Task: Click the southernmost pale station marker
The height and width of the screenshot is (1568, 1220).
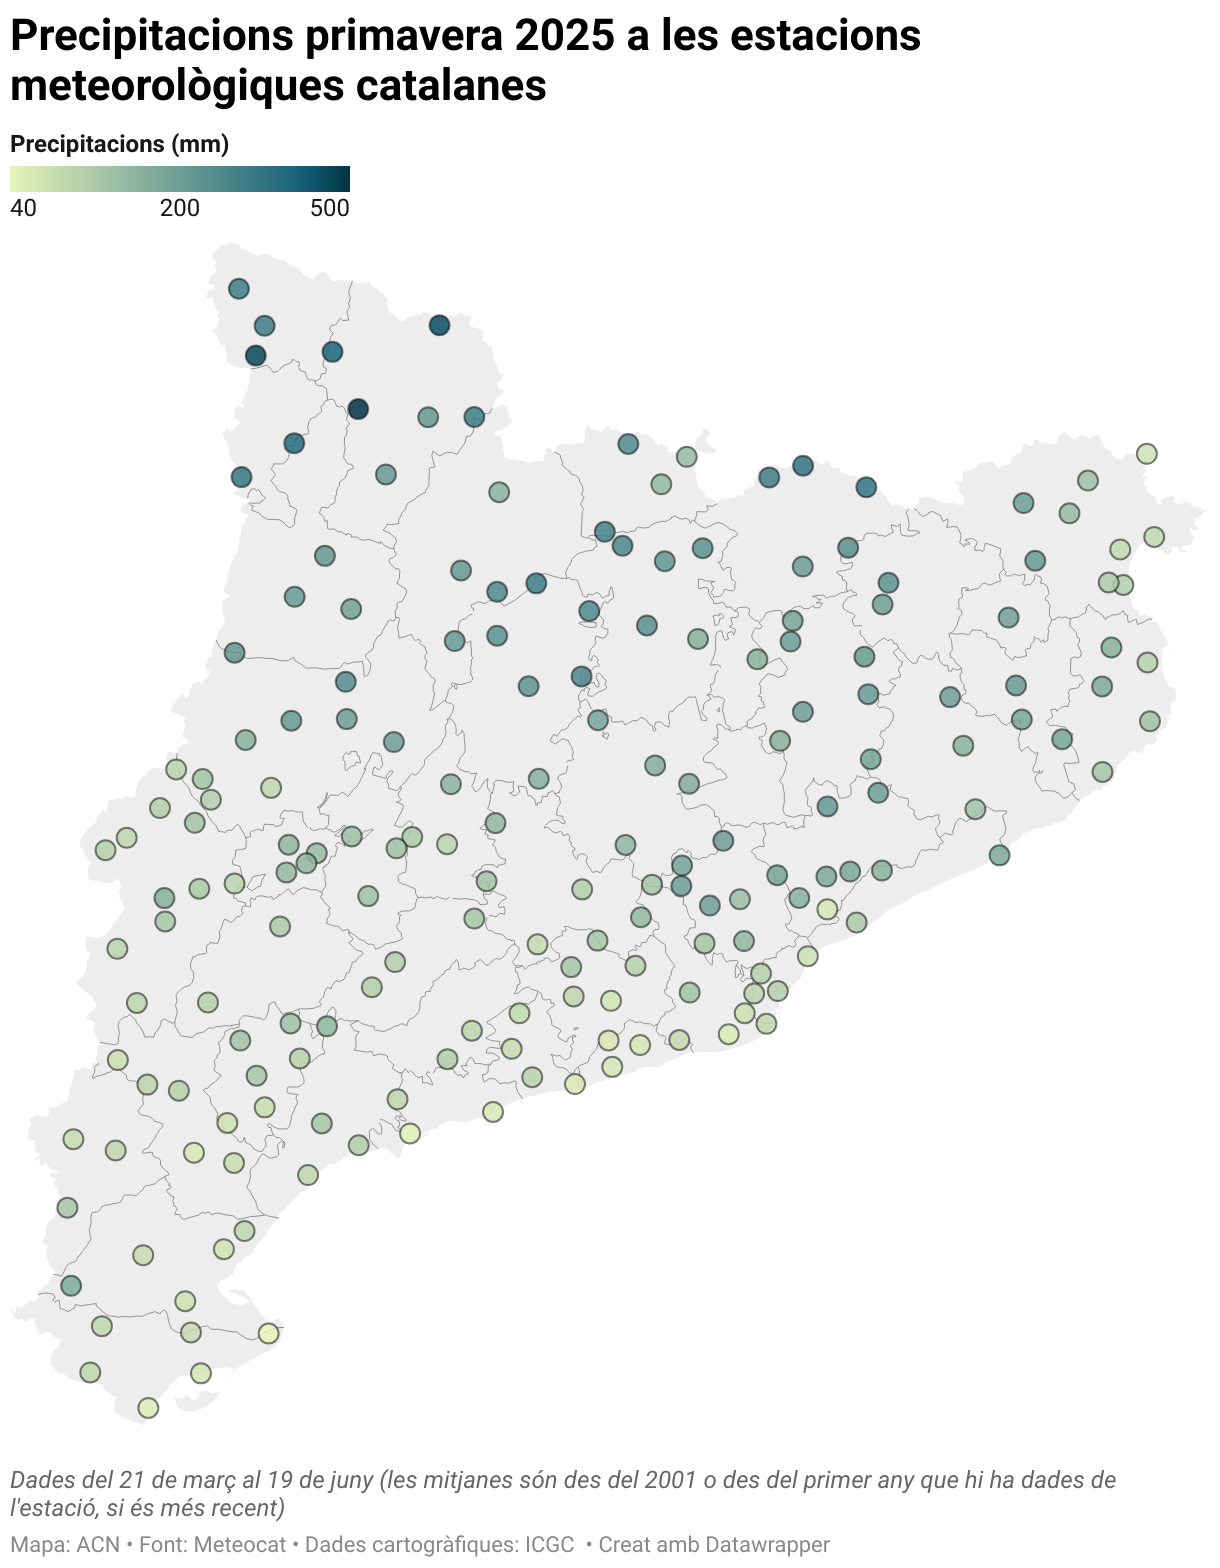Action: pyautogui.click(x=148, y=1408)
